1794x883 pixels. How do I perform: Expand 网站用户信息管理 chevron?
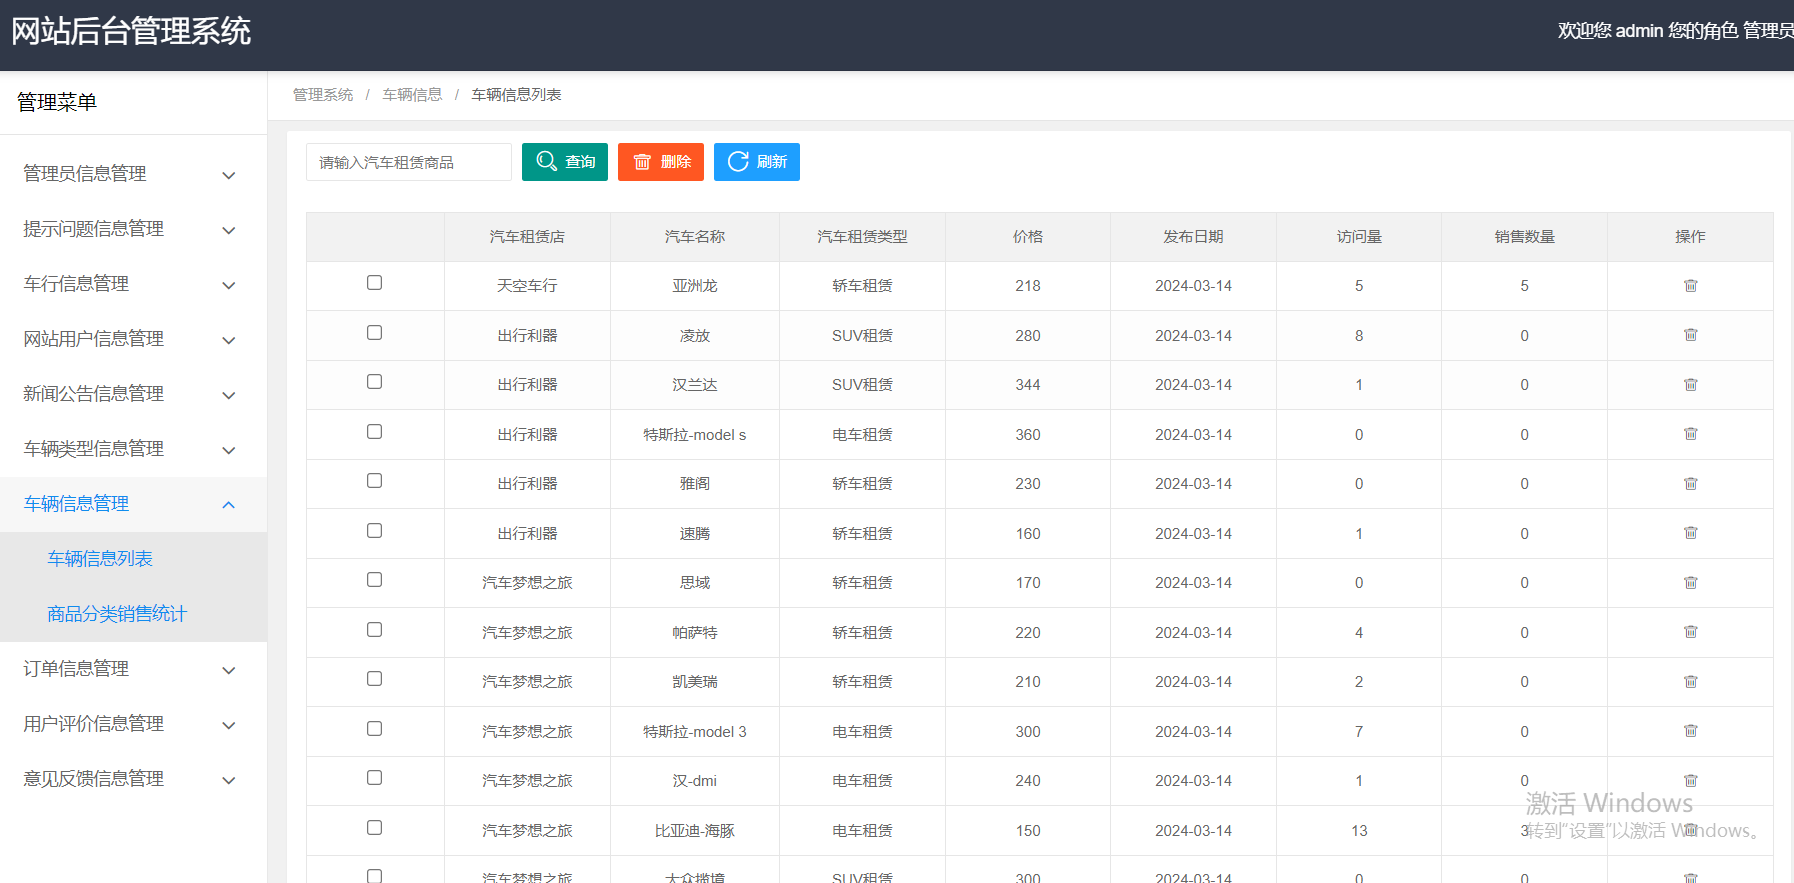click(x=229, y=340)
